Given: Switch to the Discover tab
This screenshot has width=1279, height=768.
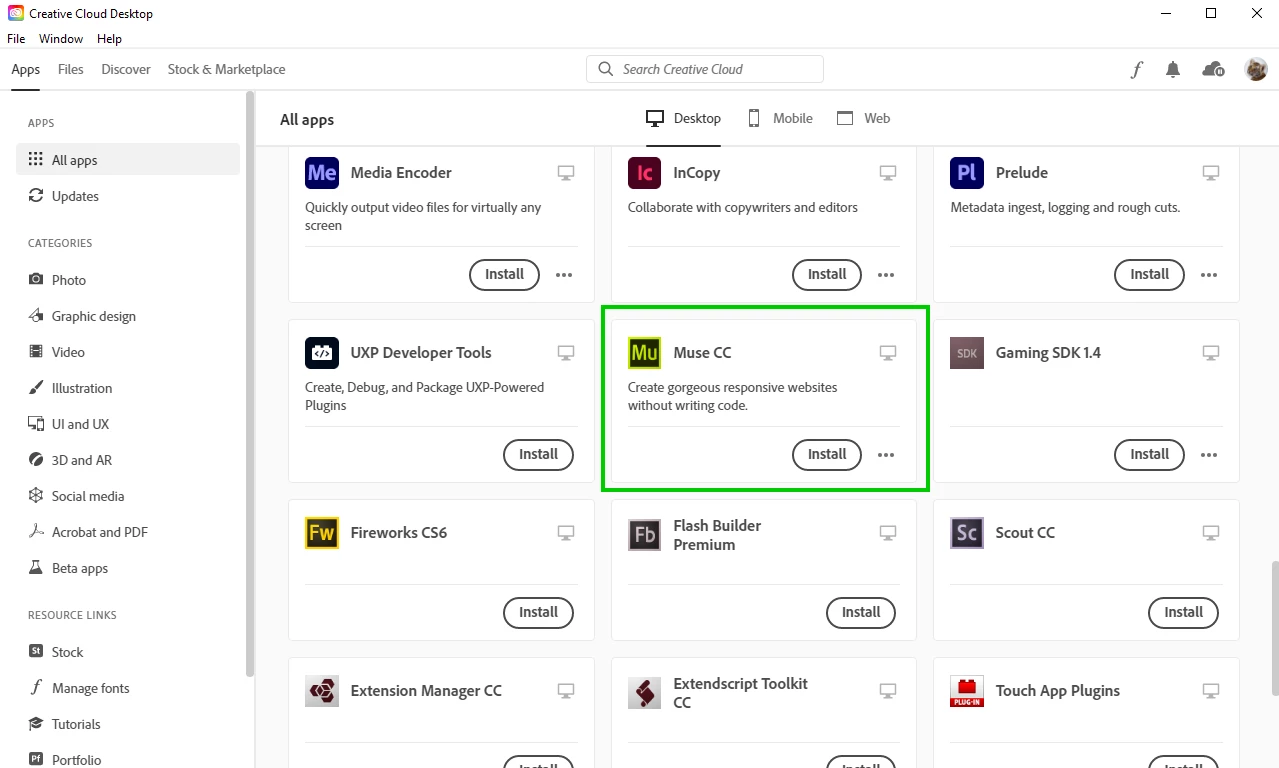Looking at the screenshot, I should [126, 69].
